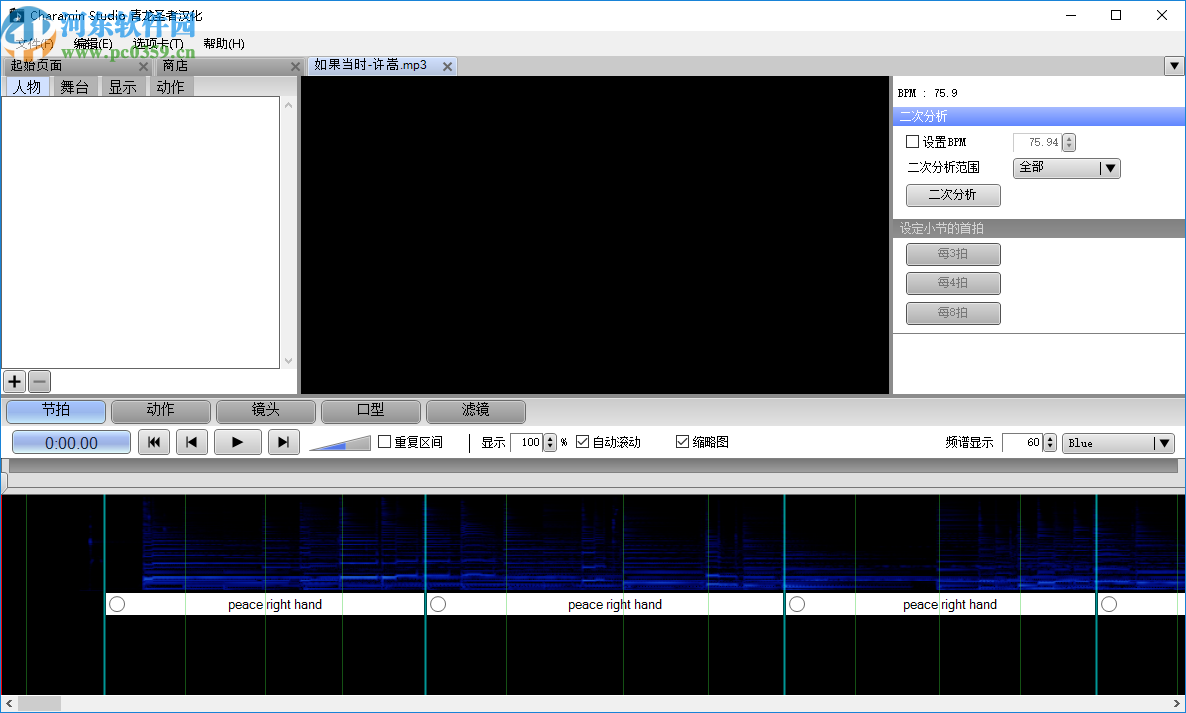Expand the tab list arrow at top right
The image size is (1186, 713).
click(x=1174, y=66)
